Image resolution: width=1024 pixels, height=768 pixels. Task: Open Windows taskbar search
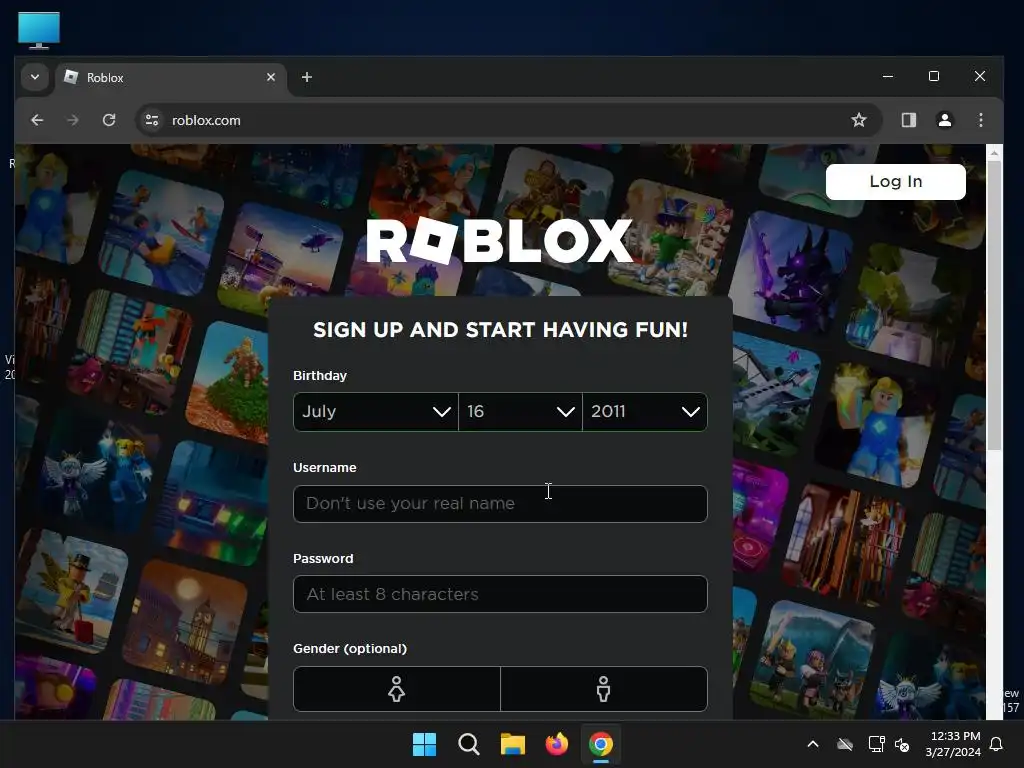point(469,744)
